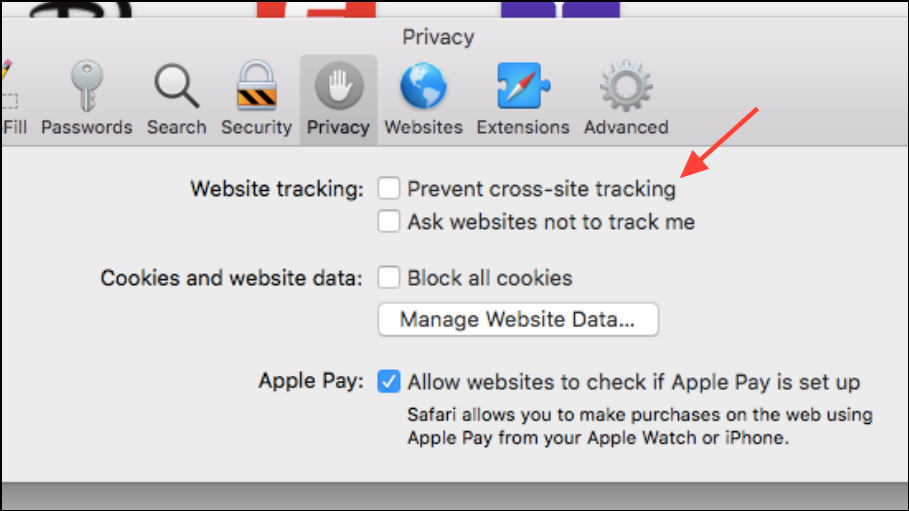Viewport: 909px width, 511px height.
Task: Open the Websites globe icon
Action: coord(424,86)
